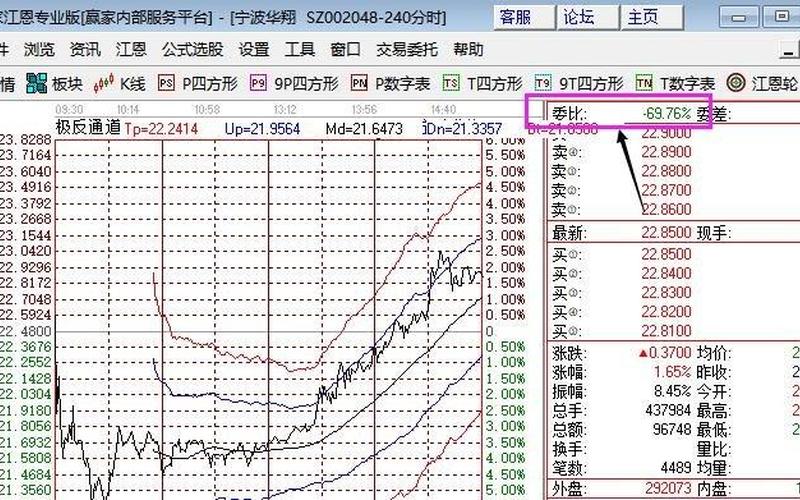
Task: Open the 江恩 menu
Action: click(x=131, y=49)
